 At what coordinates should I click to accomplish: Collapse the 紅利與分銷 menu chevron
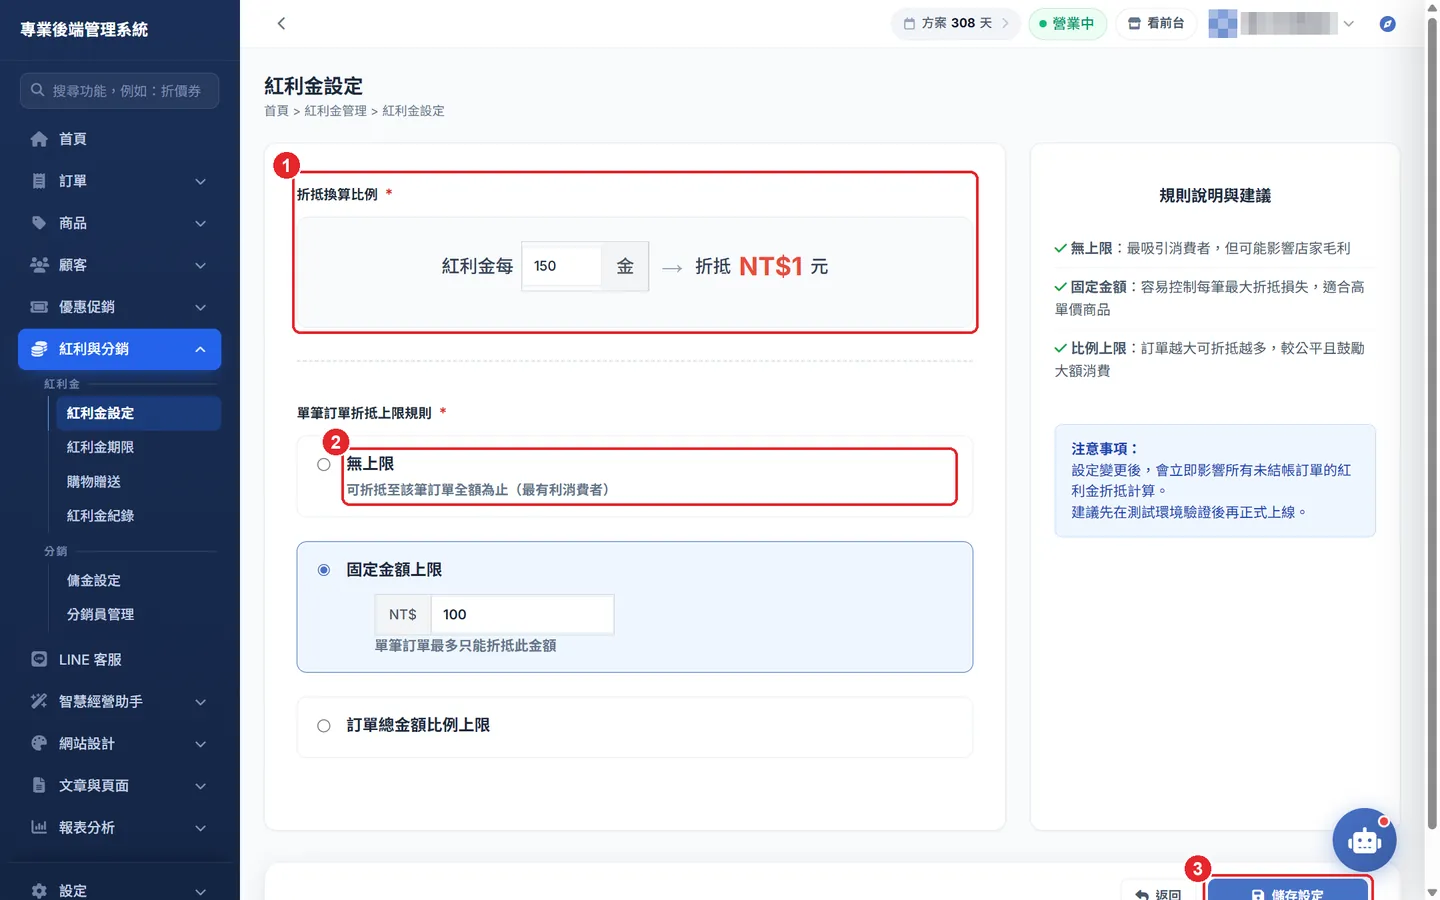tap(200, 349)
